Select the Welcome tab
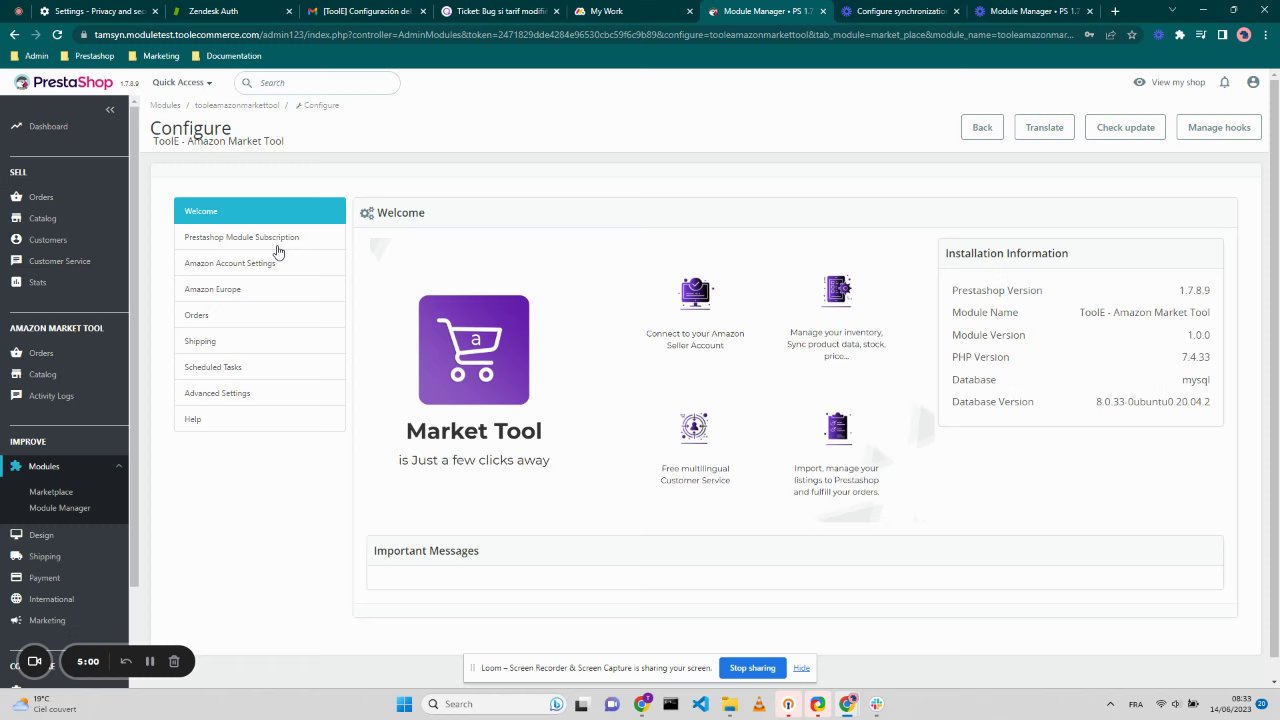The image size is (1280, 720). 260,211
